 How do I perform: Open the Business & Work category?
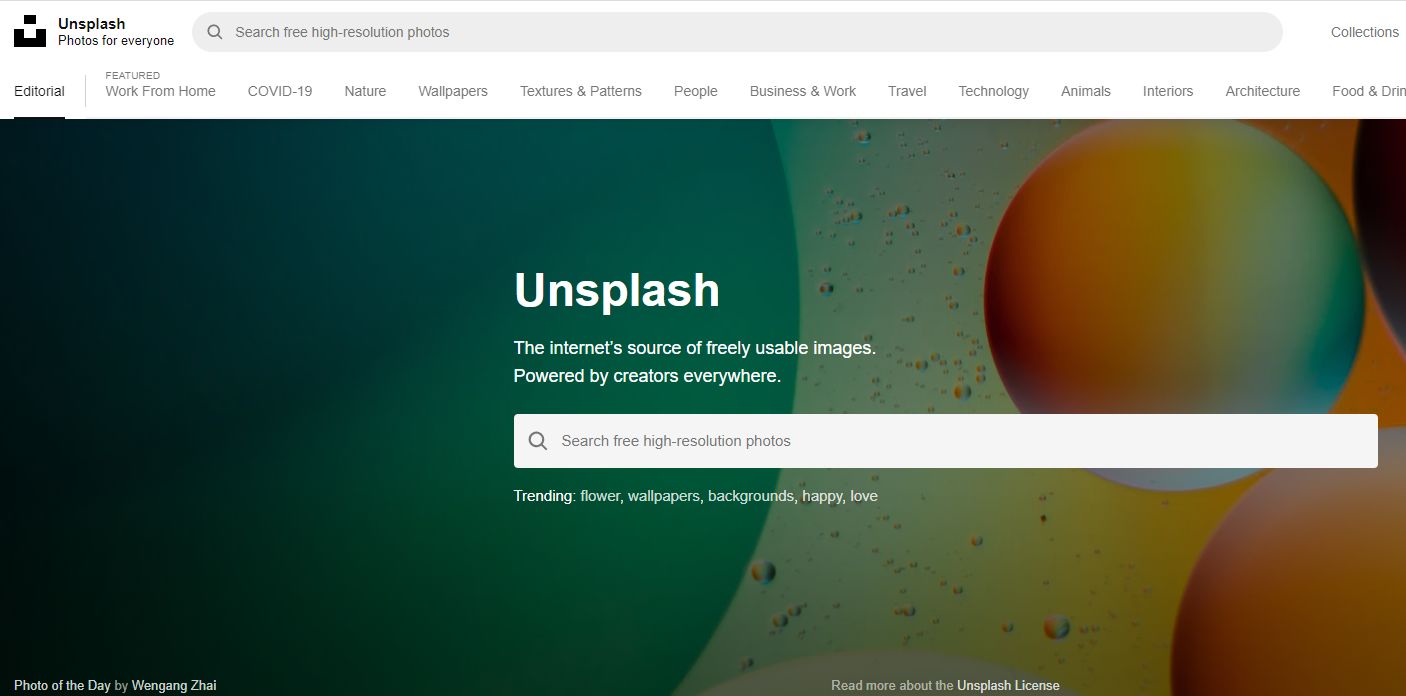point(803,91)
